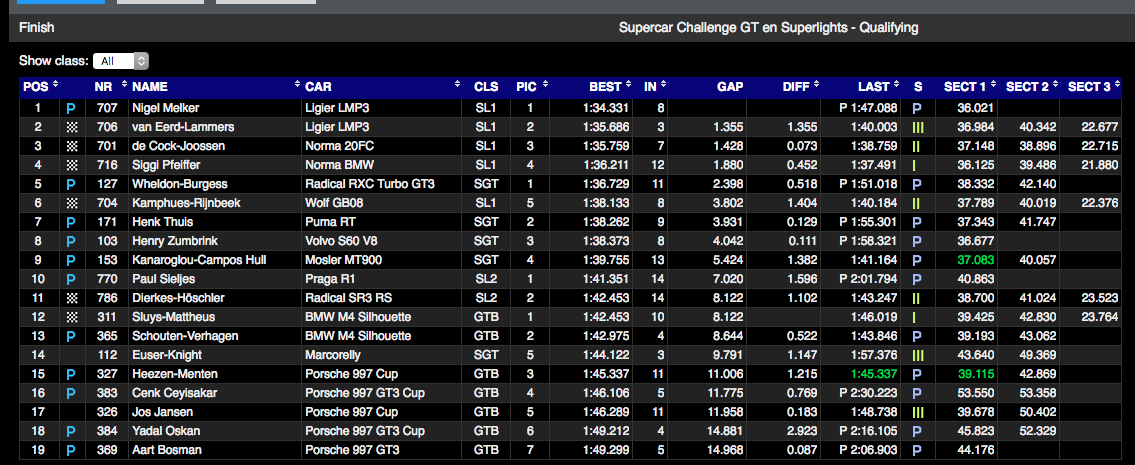Image resolution: width=1135 pixels, height=465 pixels.
Task: Click pit icon for Nigel Melker
Action: click(71, 108)
